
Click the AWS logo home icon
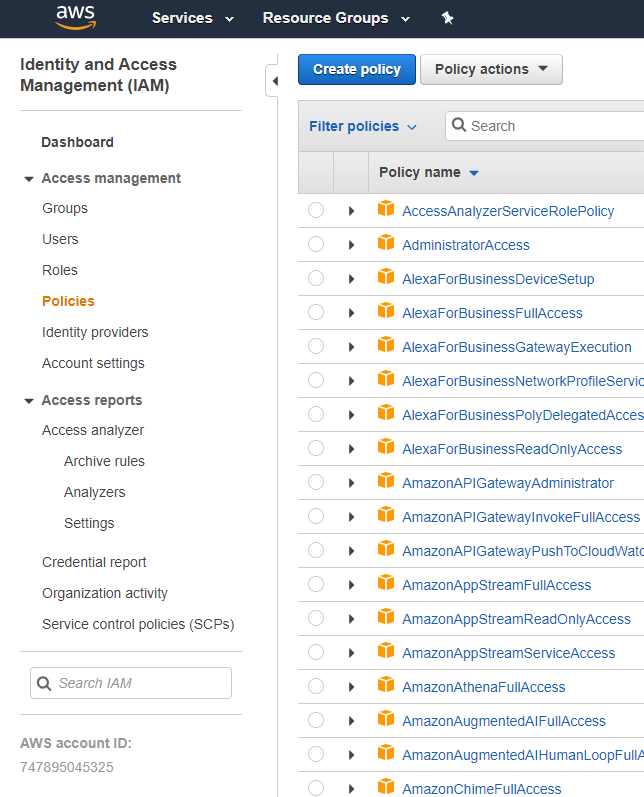[76, 17]
